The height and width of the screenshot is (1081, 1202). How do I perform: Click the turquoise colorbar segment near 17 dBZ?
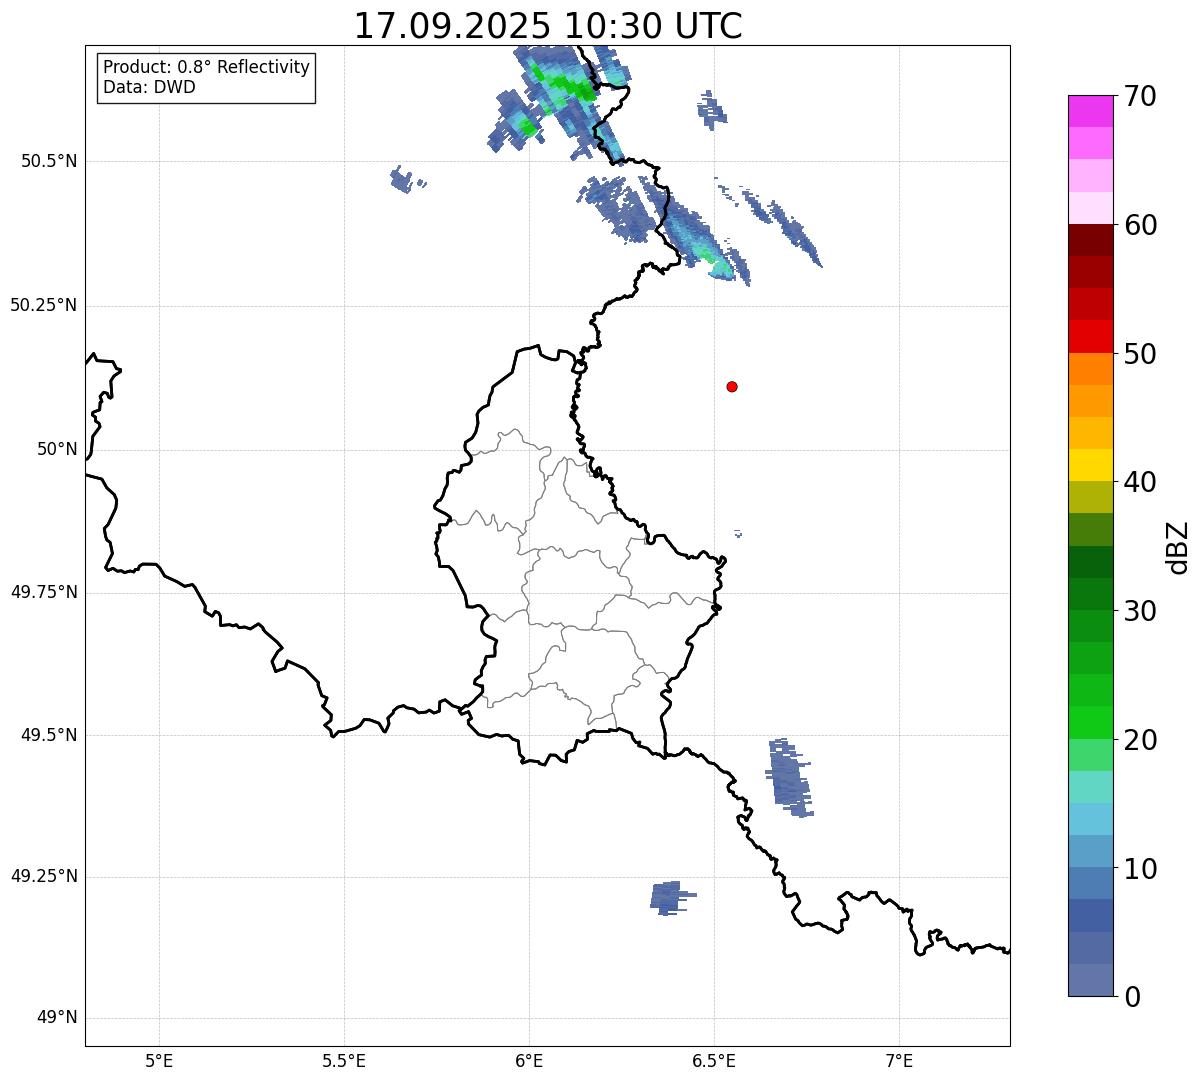point(1090,787)
